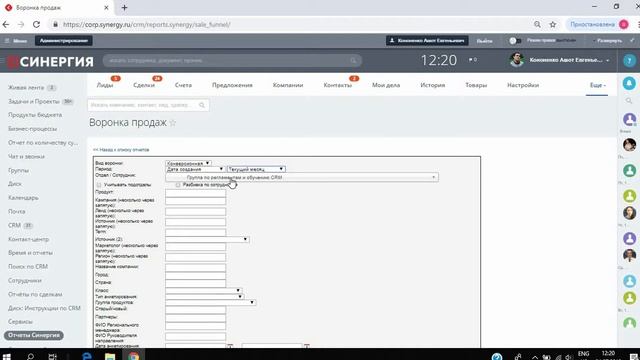Screen dimensions: 640x360
Task: Click the flag counter icon next to the clock
Action: click(473, 60)
